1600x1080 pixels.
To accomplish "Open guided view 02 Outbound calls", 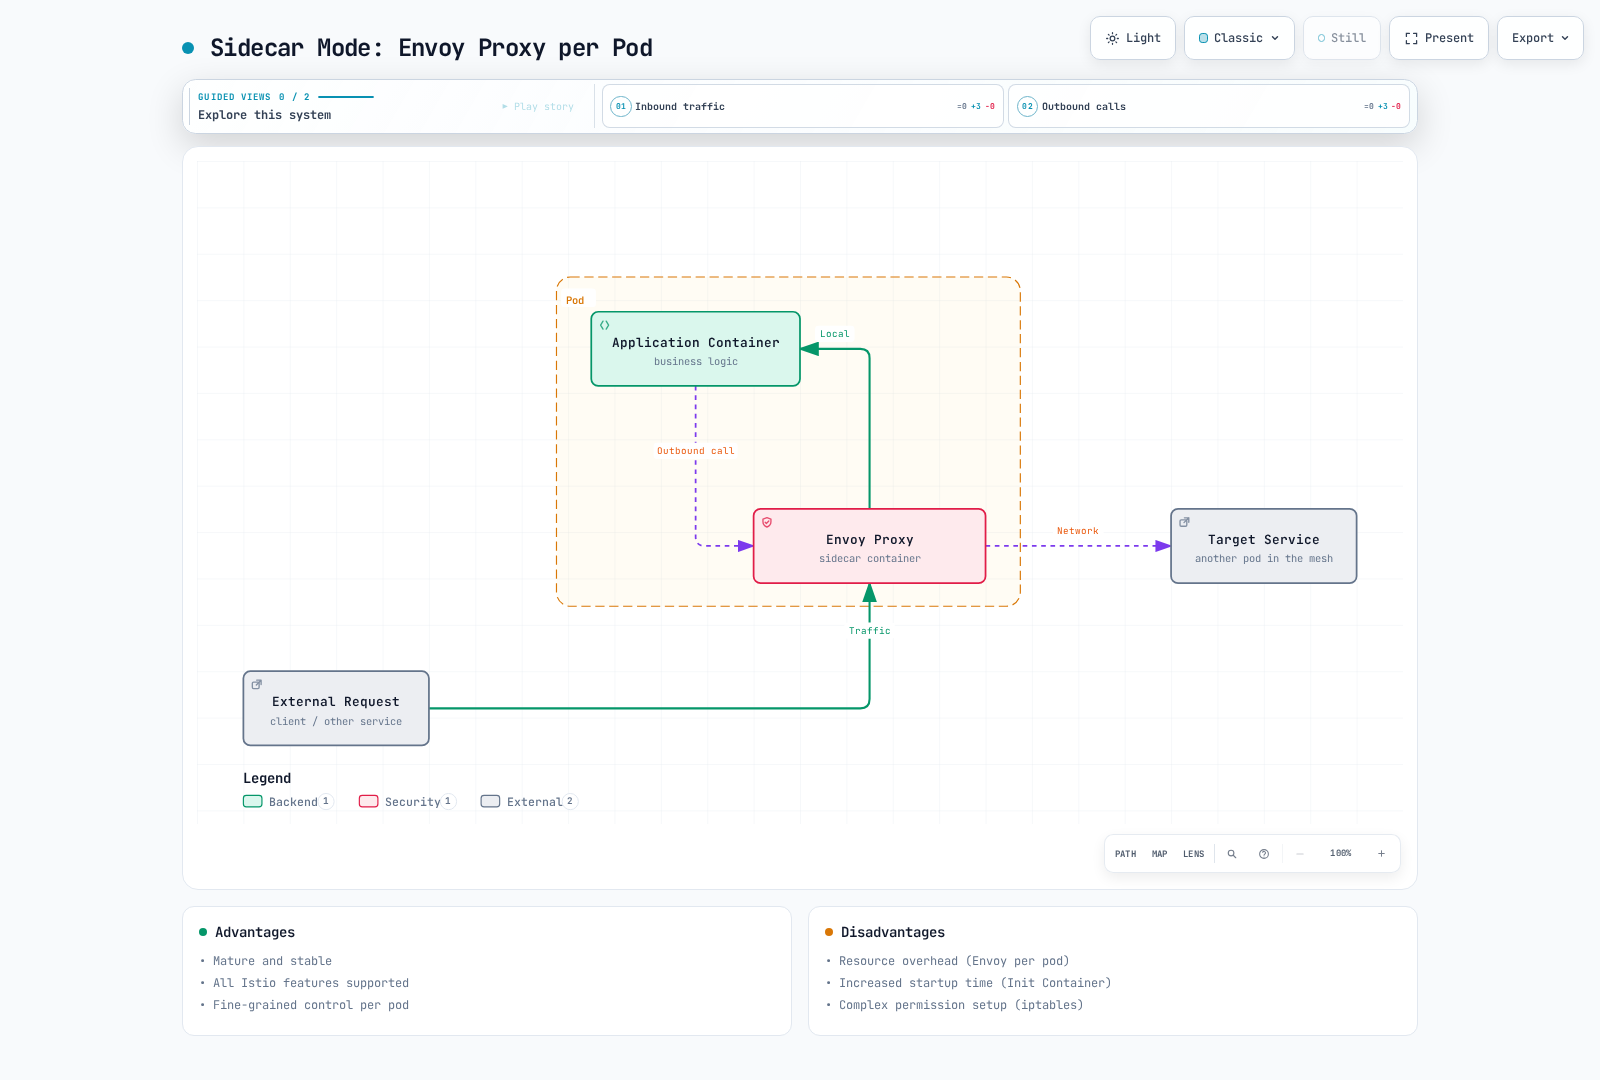I will point(1209,106).
